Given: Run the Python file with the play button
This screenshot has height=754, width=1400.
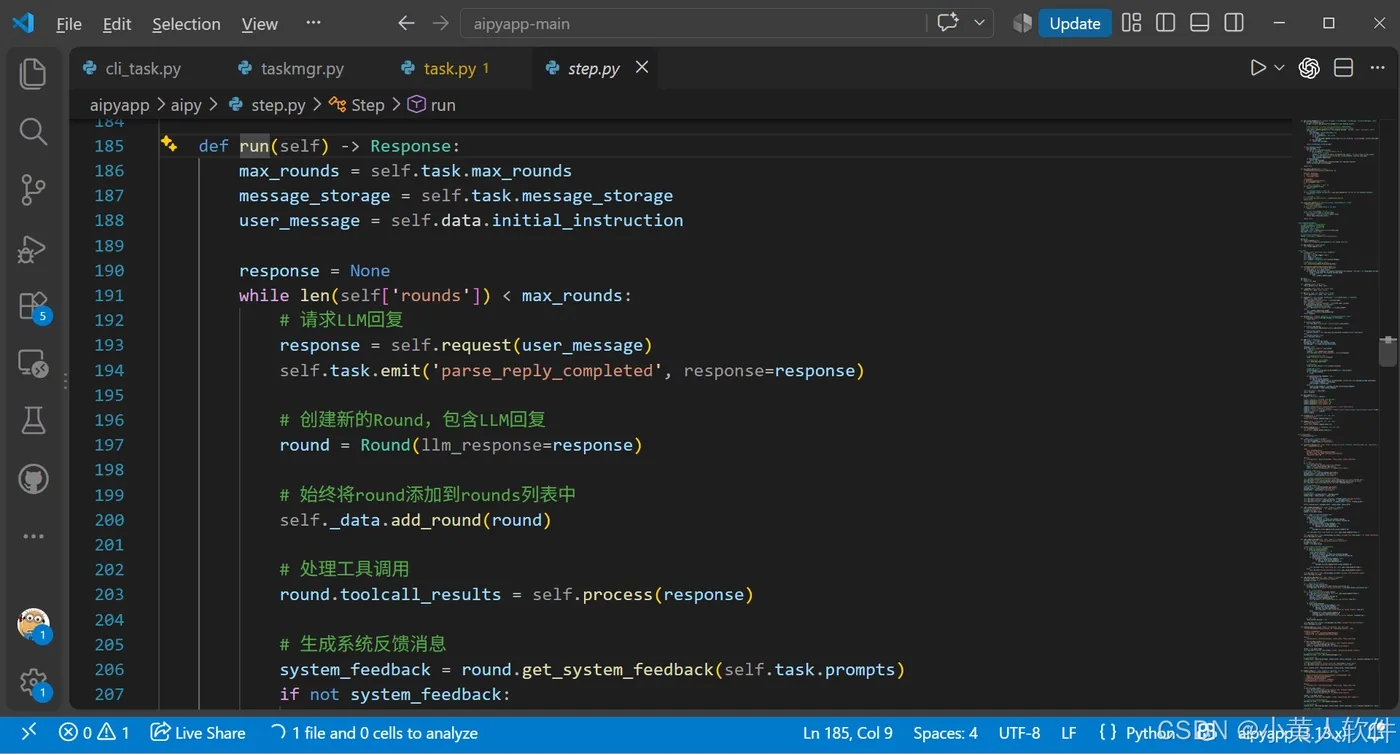Looking at the screenshot, I should tap(1258, 68).
